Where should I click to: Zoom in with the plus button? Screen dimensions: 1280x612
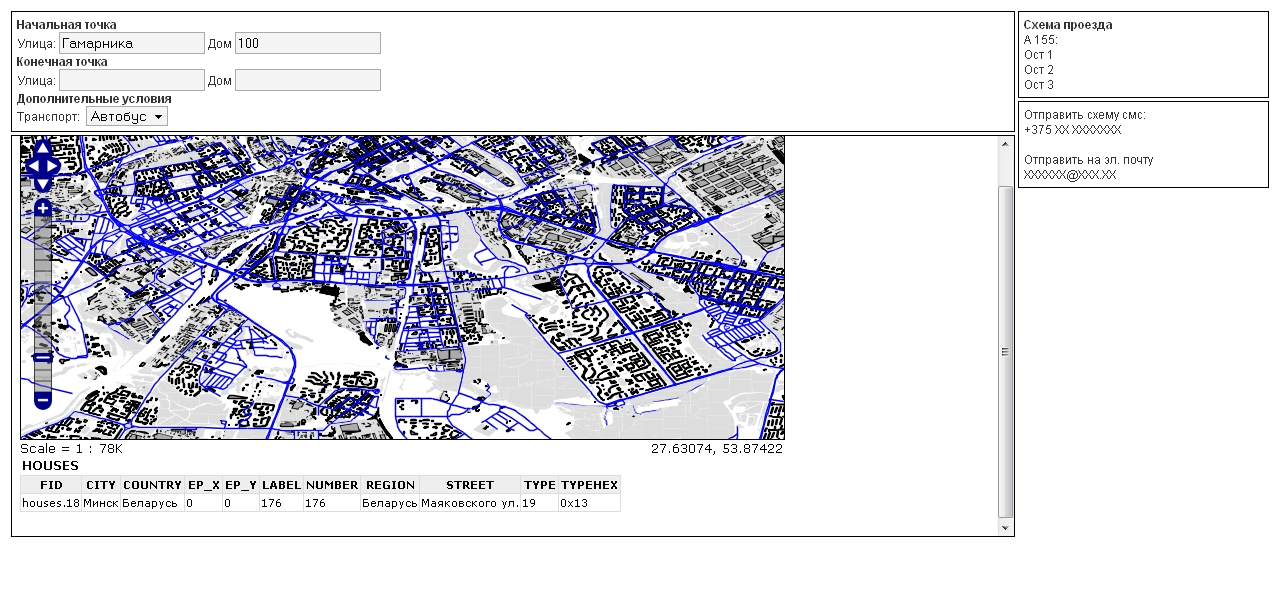click(41, 206)
